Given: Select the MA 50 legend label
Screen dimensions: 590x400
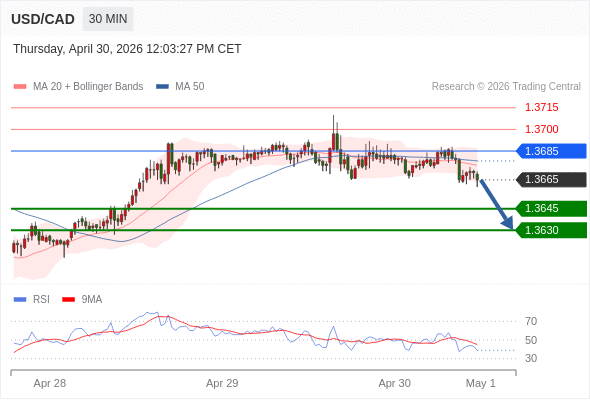Looking at the screenshot, I should (190, 87).
